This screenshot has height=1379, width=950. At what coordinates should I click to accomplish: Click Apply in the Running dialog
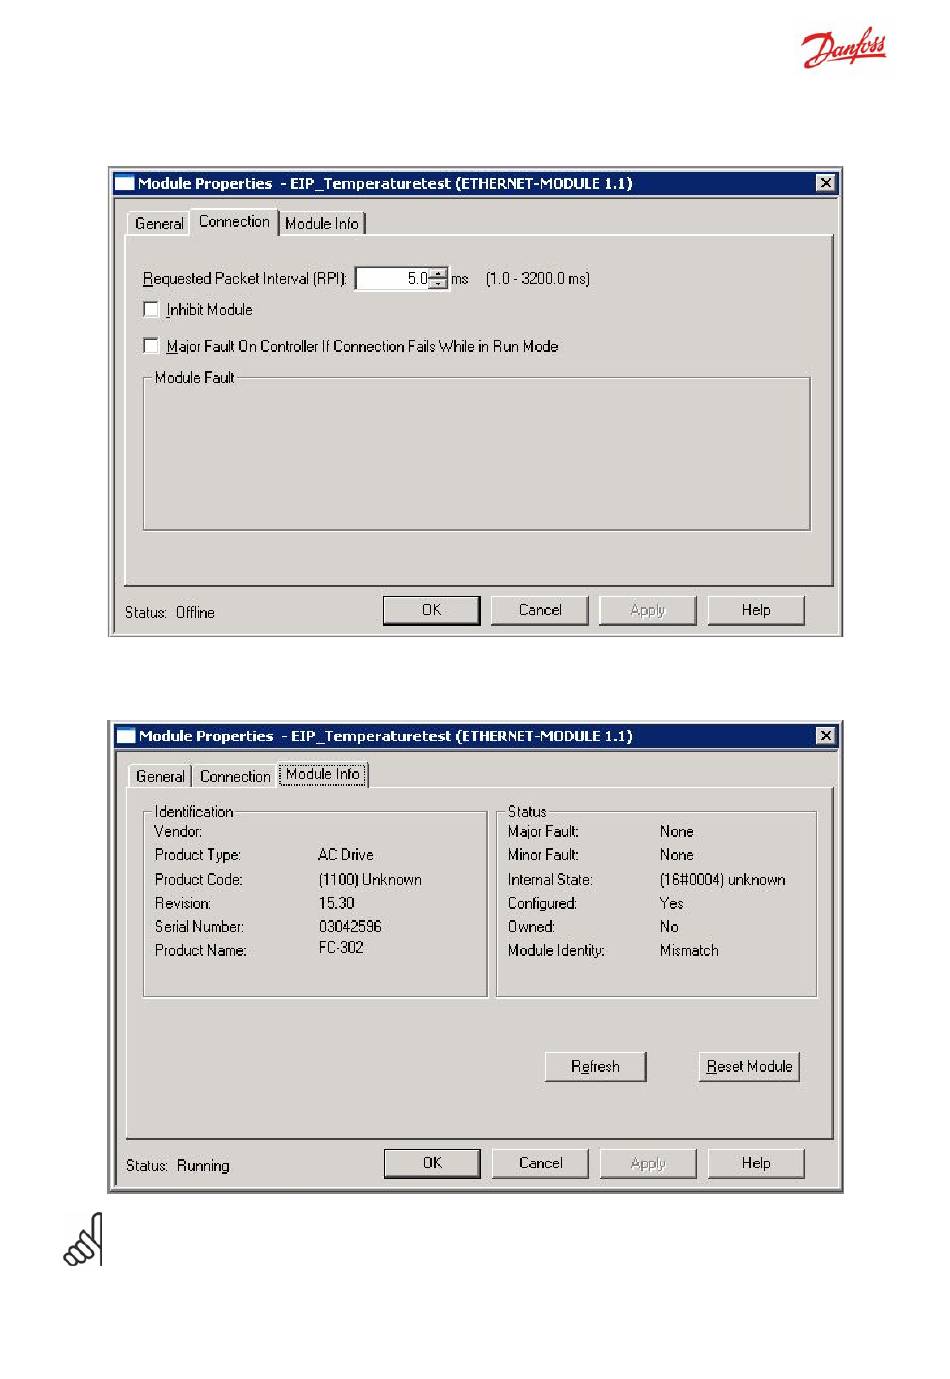coord(648,1163)
